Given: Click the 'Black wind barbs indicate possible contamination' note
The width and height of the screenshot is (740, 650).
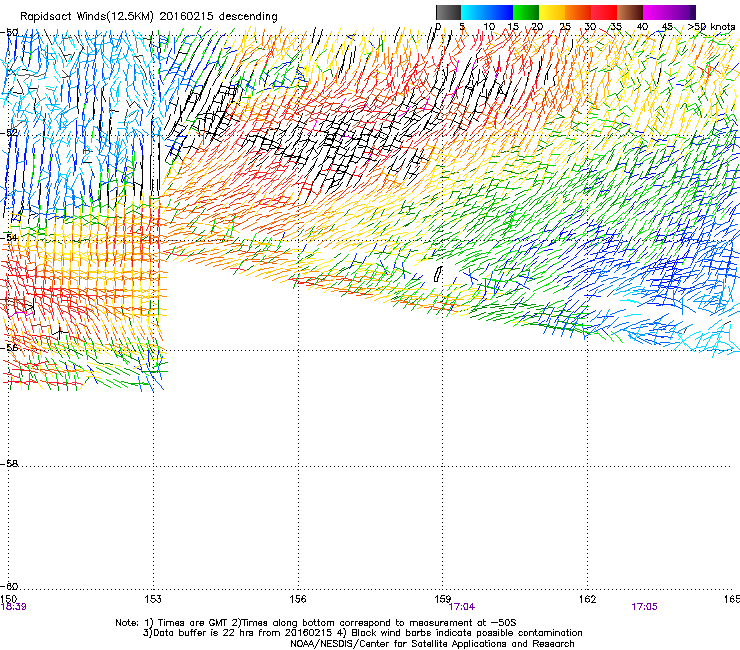Looking at the screenshot, I should coord(460,633).
